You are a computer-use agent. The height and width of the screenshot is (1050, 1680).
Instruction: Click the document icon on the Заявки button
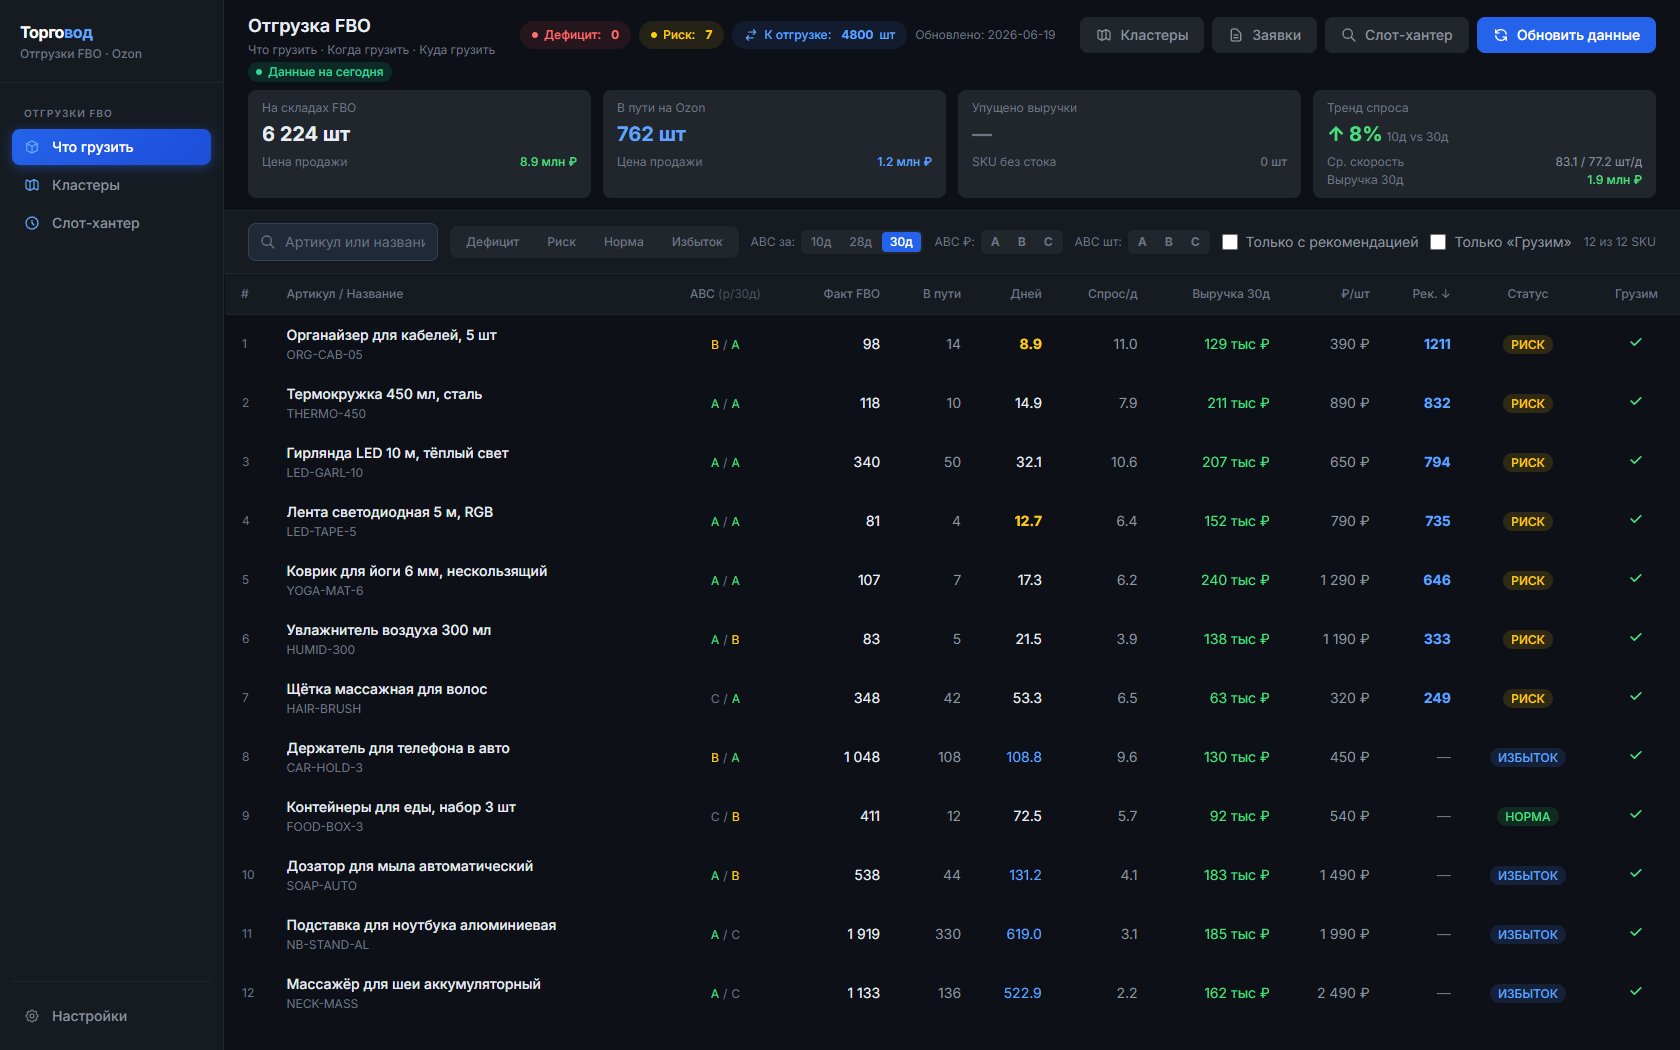[1236, 35]
